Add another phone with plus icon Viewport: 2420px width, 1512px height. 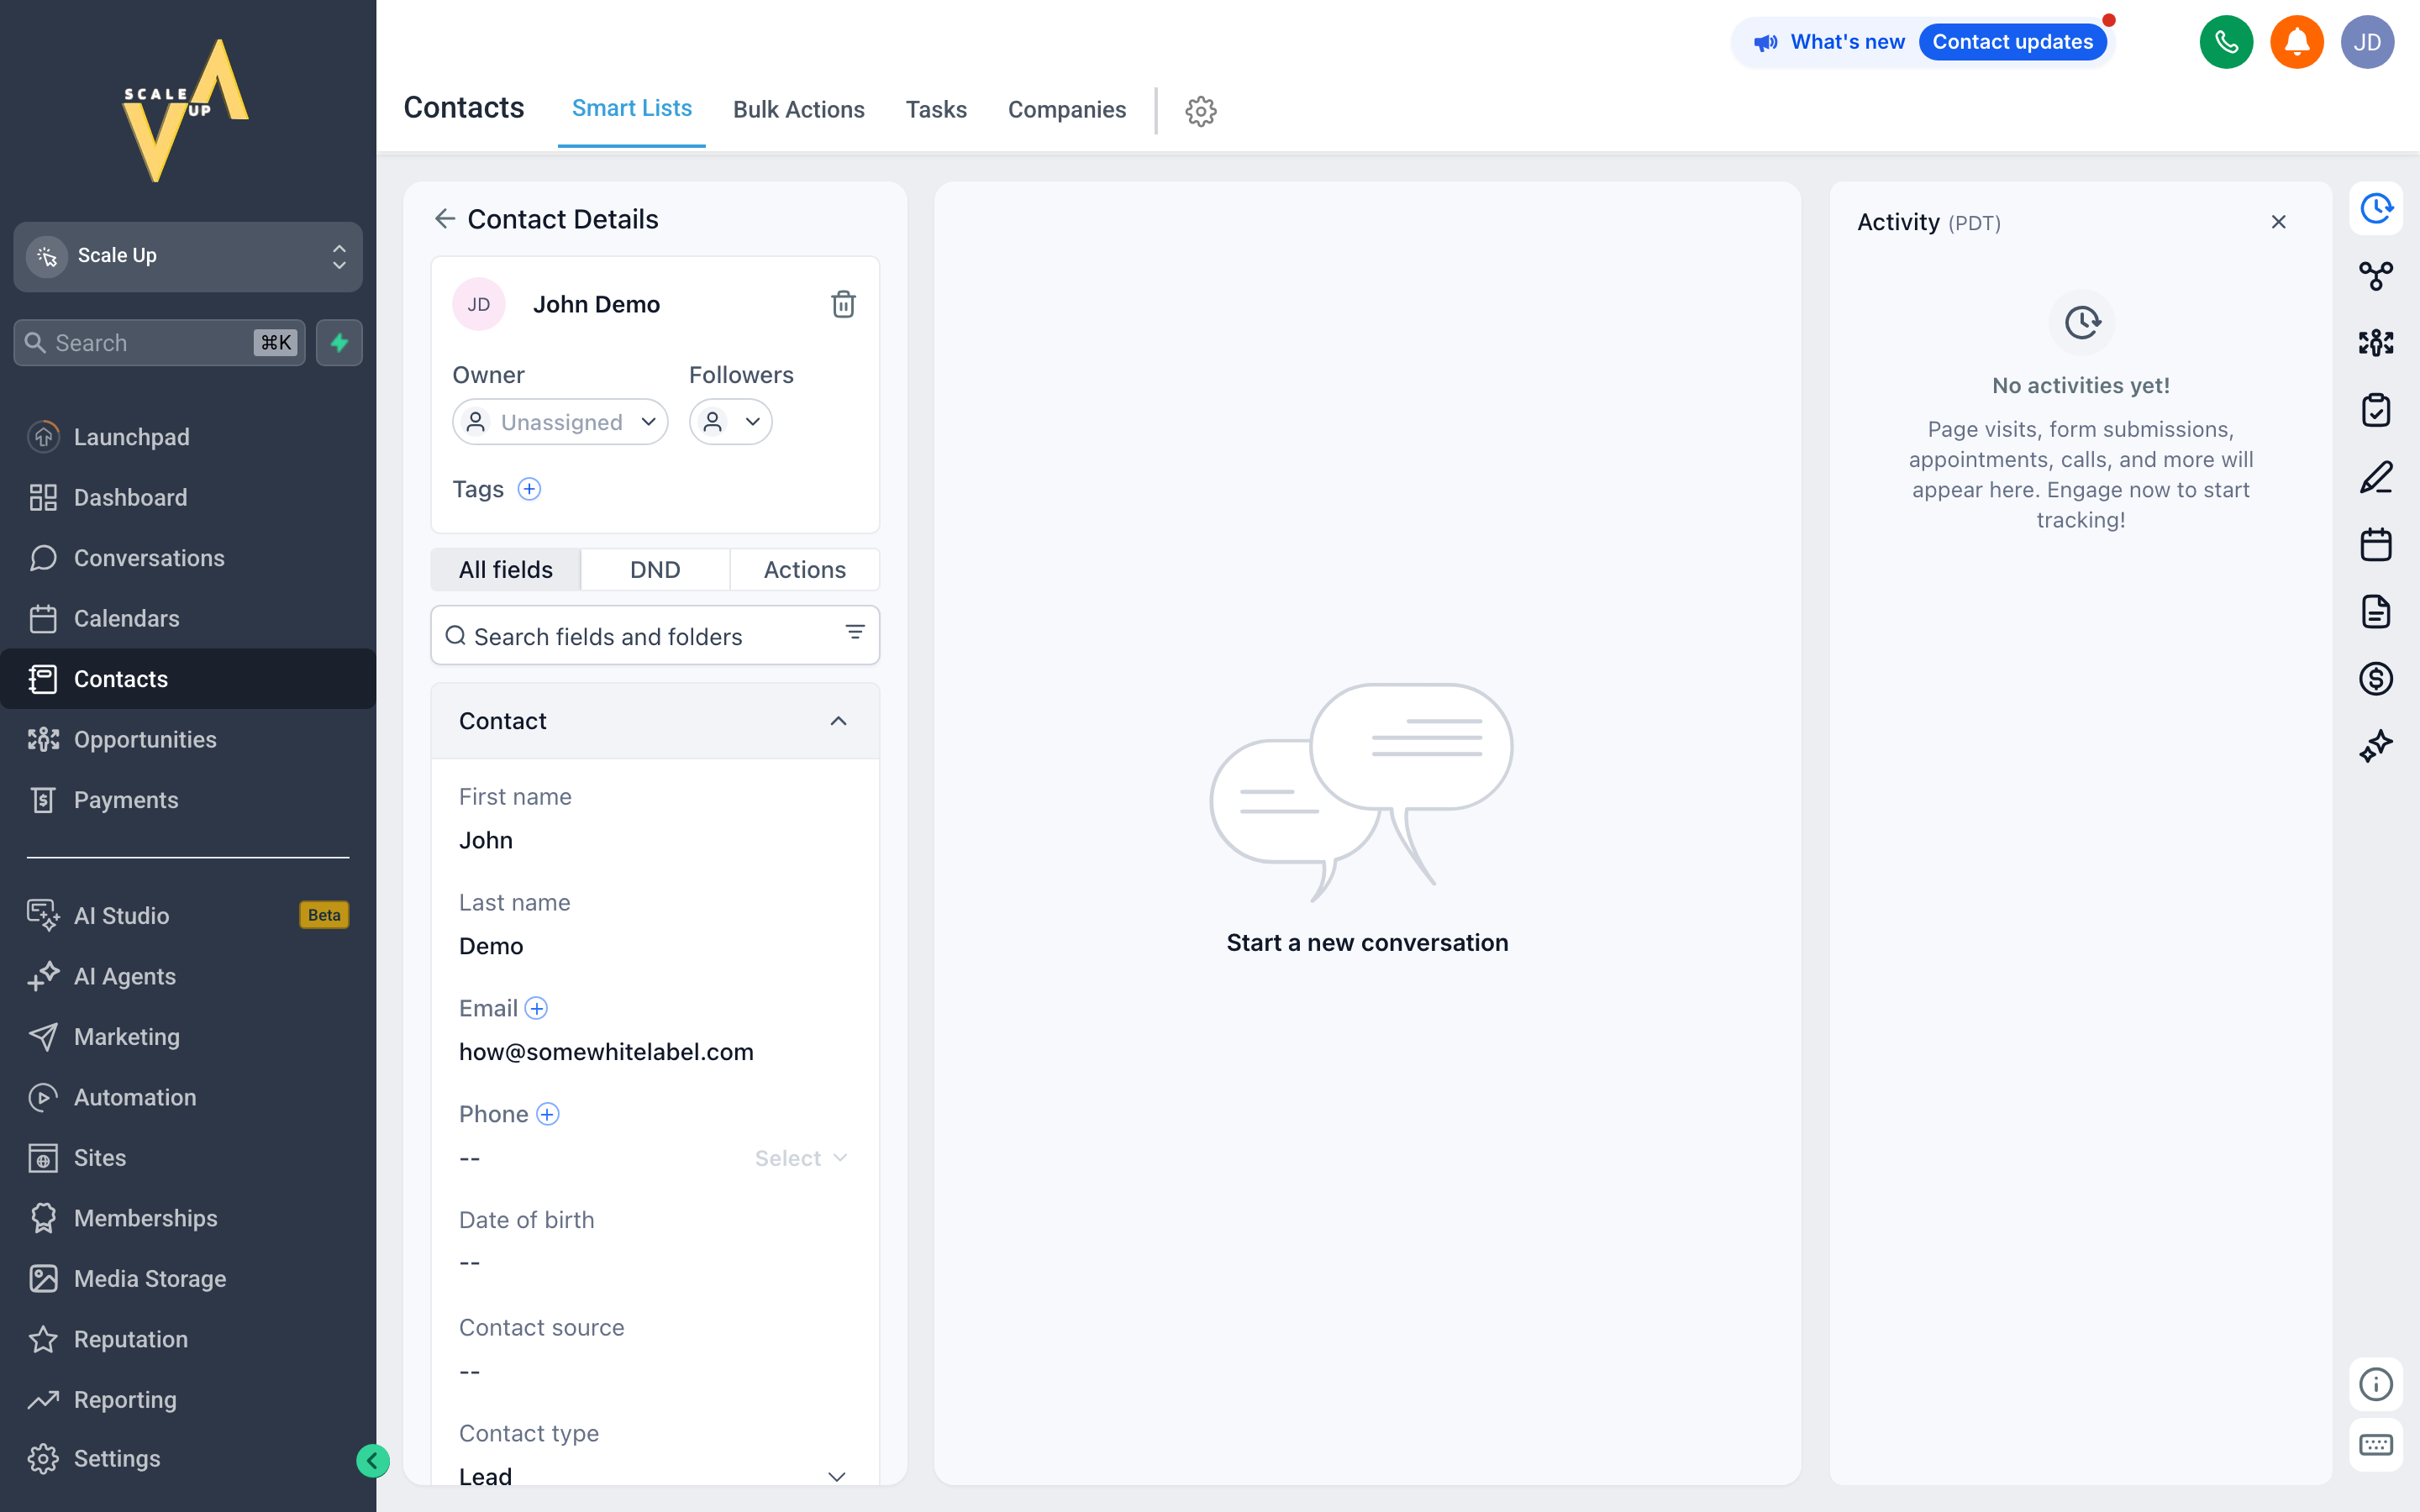(x=548, y=1114)
